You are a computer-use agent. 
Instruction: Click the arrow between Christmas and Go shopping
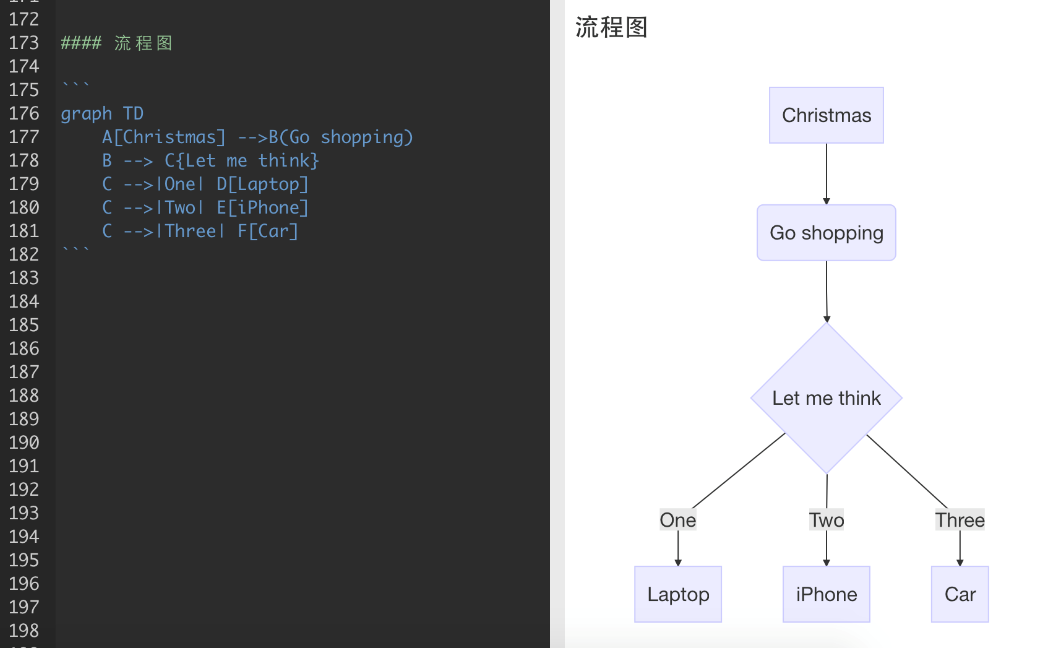826,172
